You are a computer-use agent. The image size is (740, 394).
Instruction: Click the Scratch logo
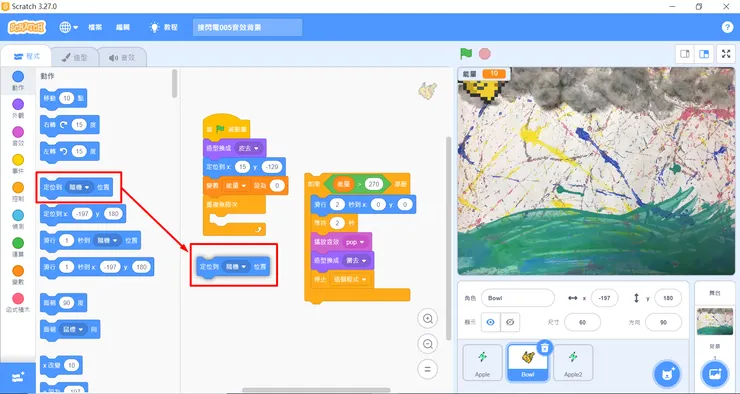coord(27,27)
